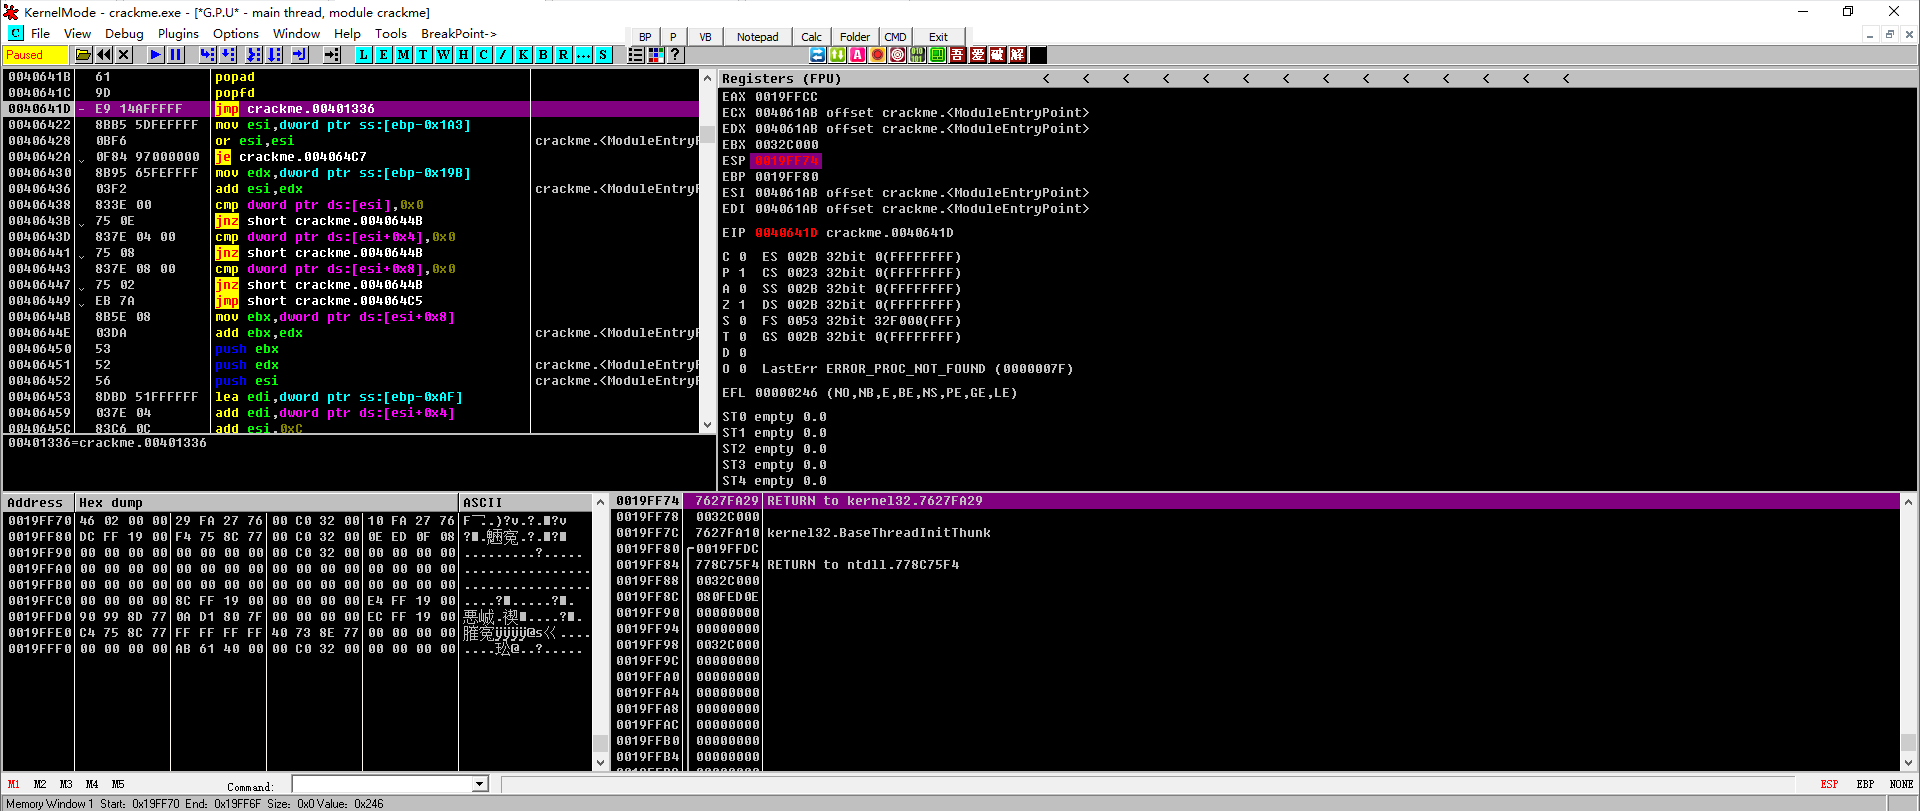The width and height of the screenshot is (1920, 811).
Task: Open the Debug menu
Action: point(124,34)
